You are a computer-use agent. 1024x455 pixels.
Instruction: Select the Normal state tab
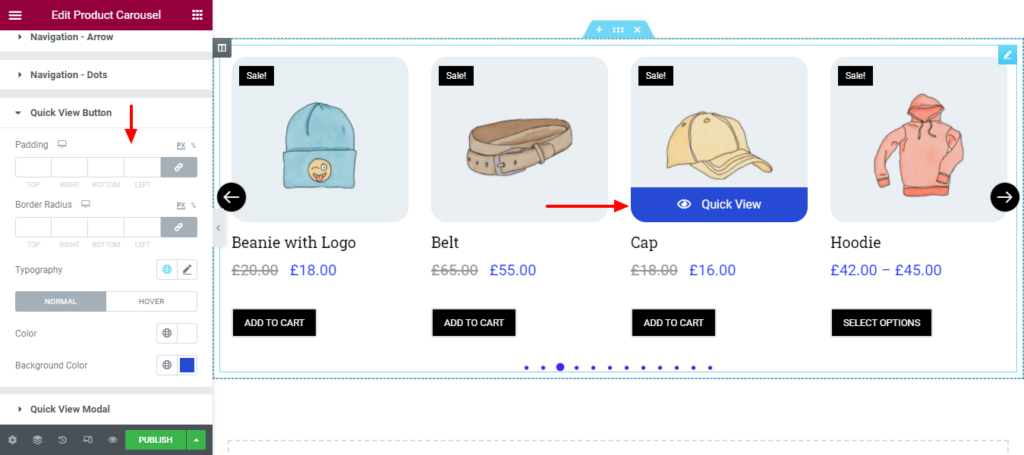(x=60, y=301)
